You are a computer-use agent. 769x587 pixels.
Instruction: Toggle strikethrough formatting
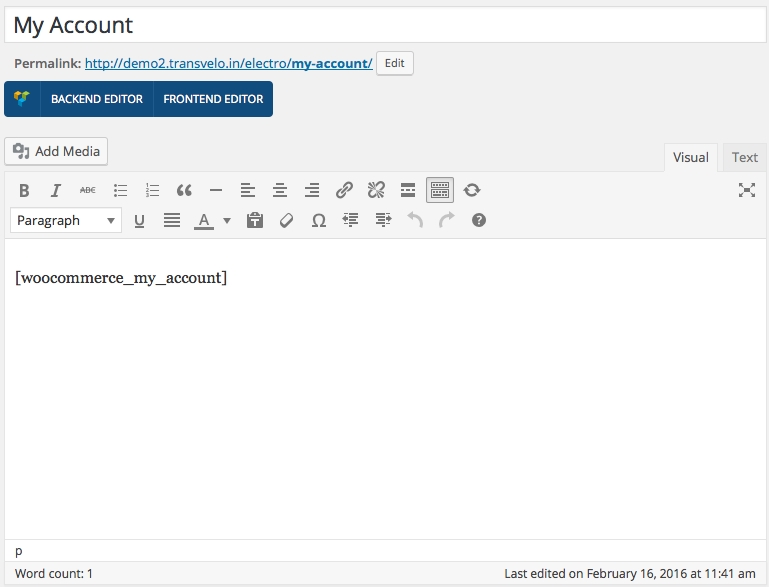[x=88, y=190]
